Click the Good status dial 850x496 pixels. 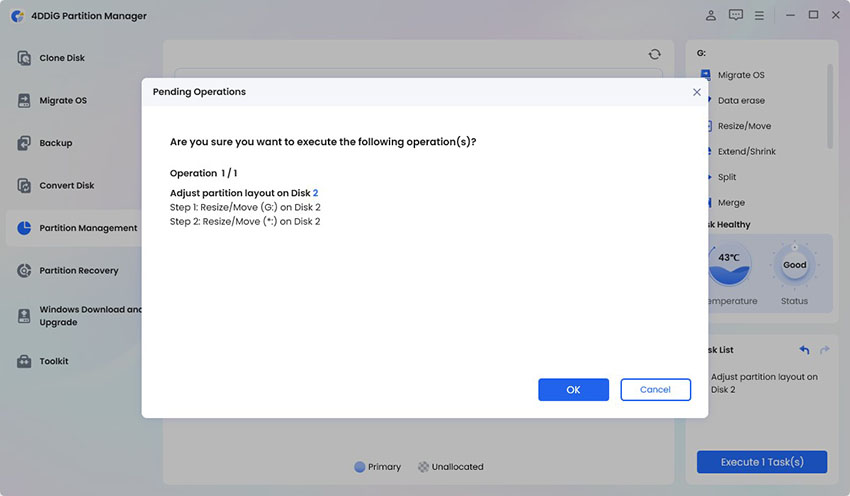(x=794, y=265)
